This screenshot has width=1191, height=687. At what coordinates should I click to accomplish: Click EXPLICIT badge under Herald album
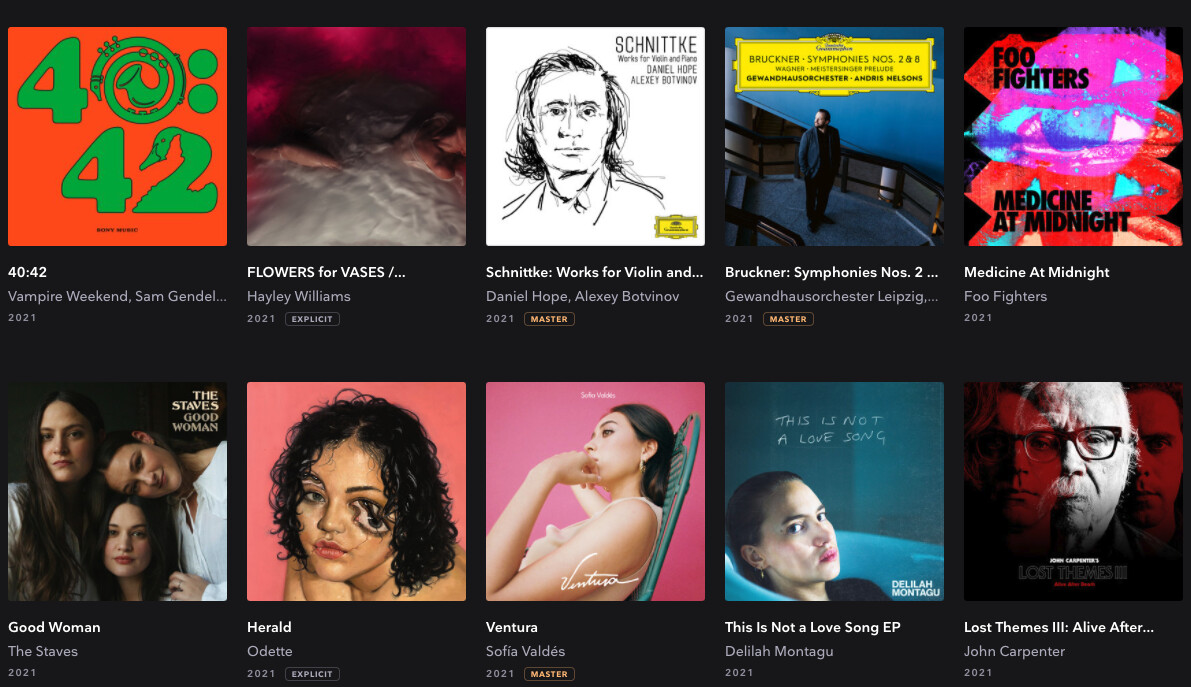point(312,674)
